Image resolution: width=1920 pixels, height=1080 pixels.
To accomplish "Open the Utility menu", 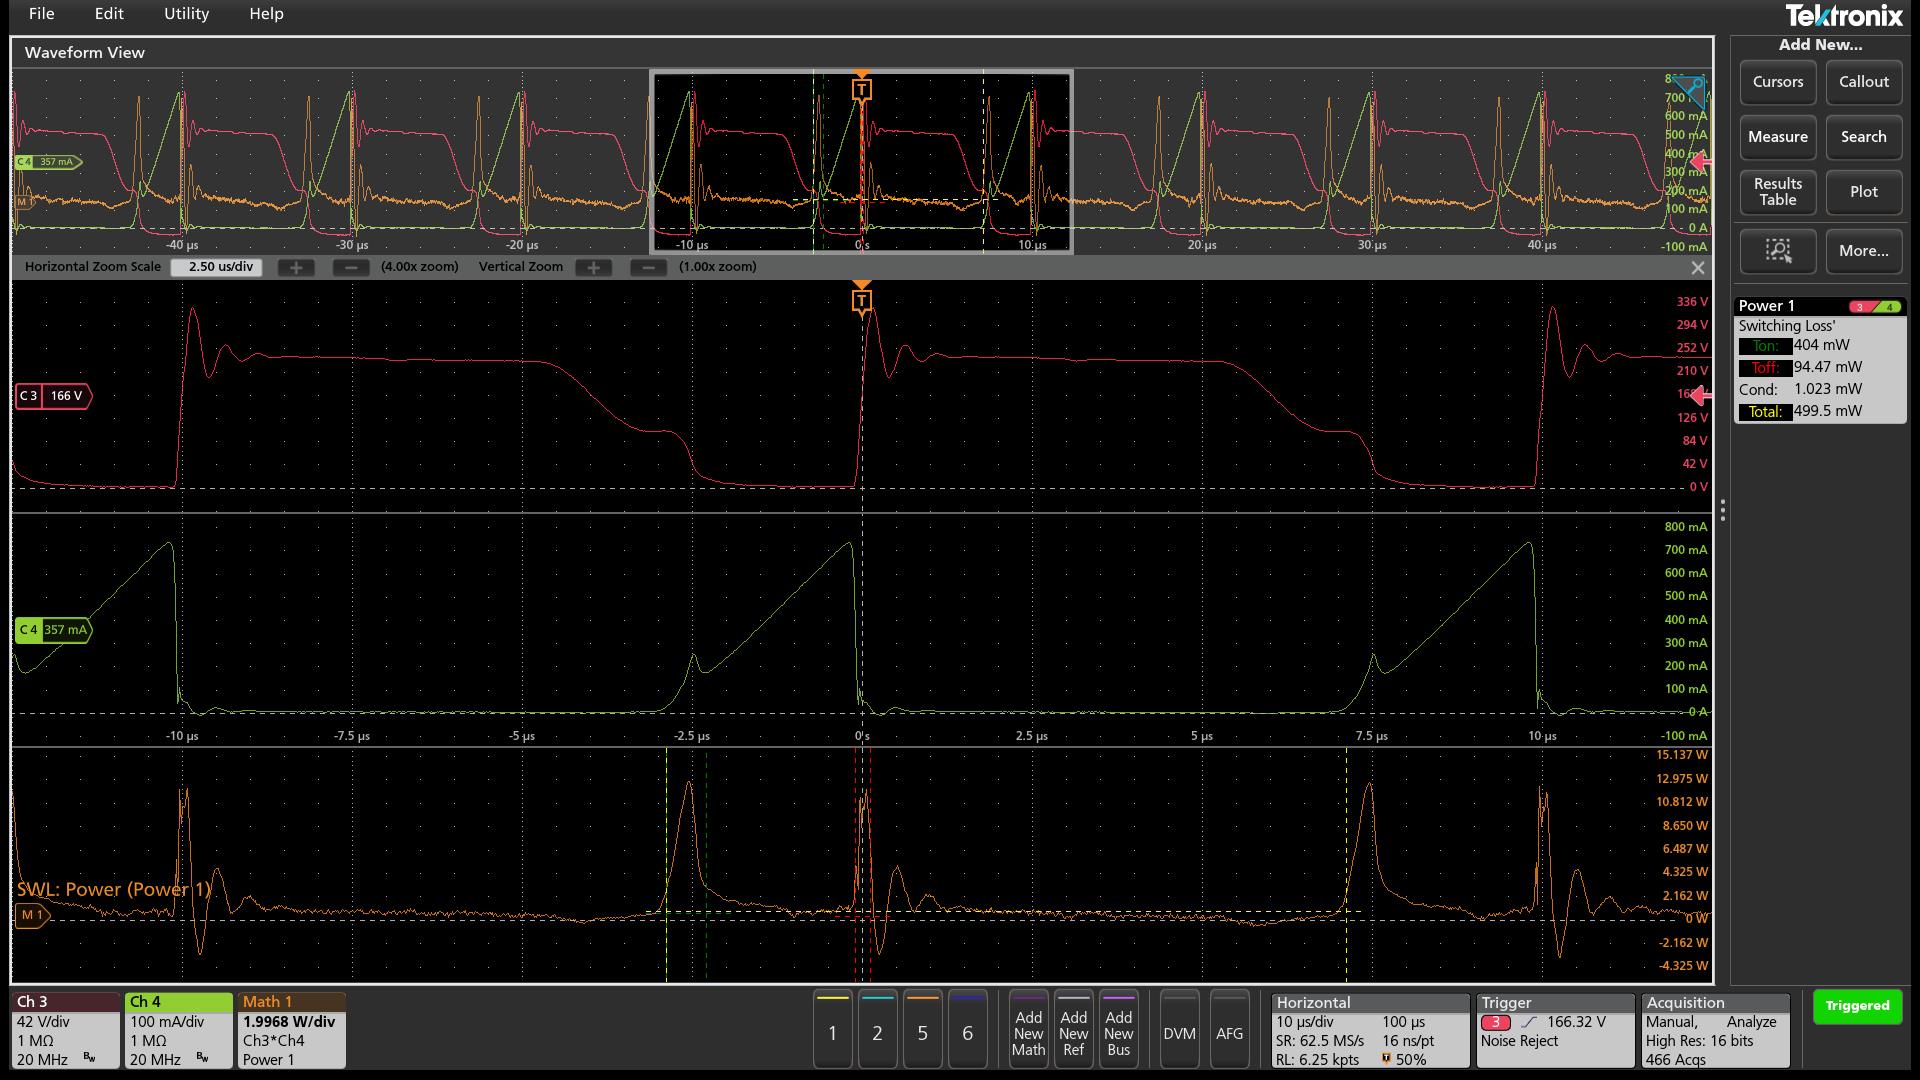I will [x=186, y=14].
